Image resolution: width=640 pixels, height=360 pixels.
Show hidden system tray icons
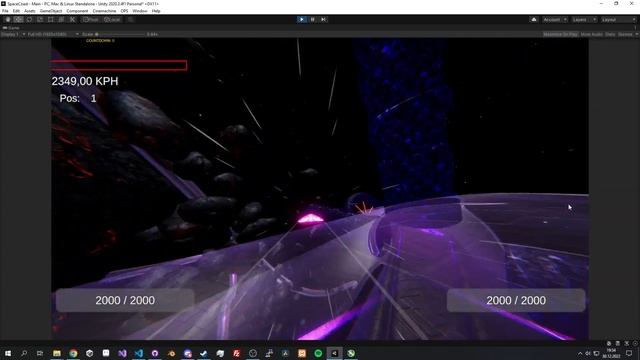point(580,353)
